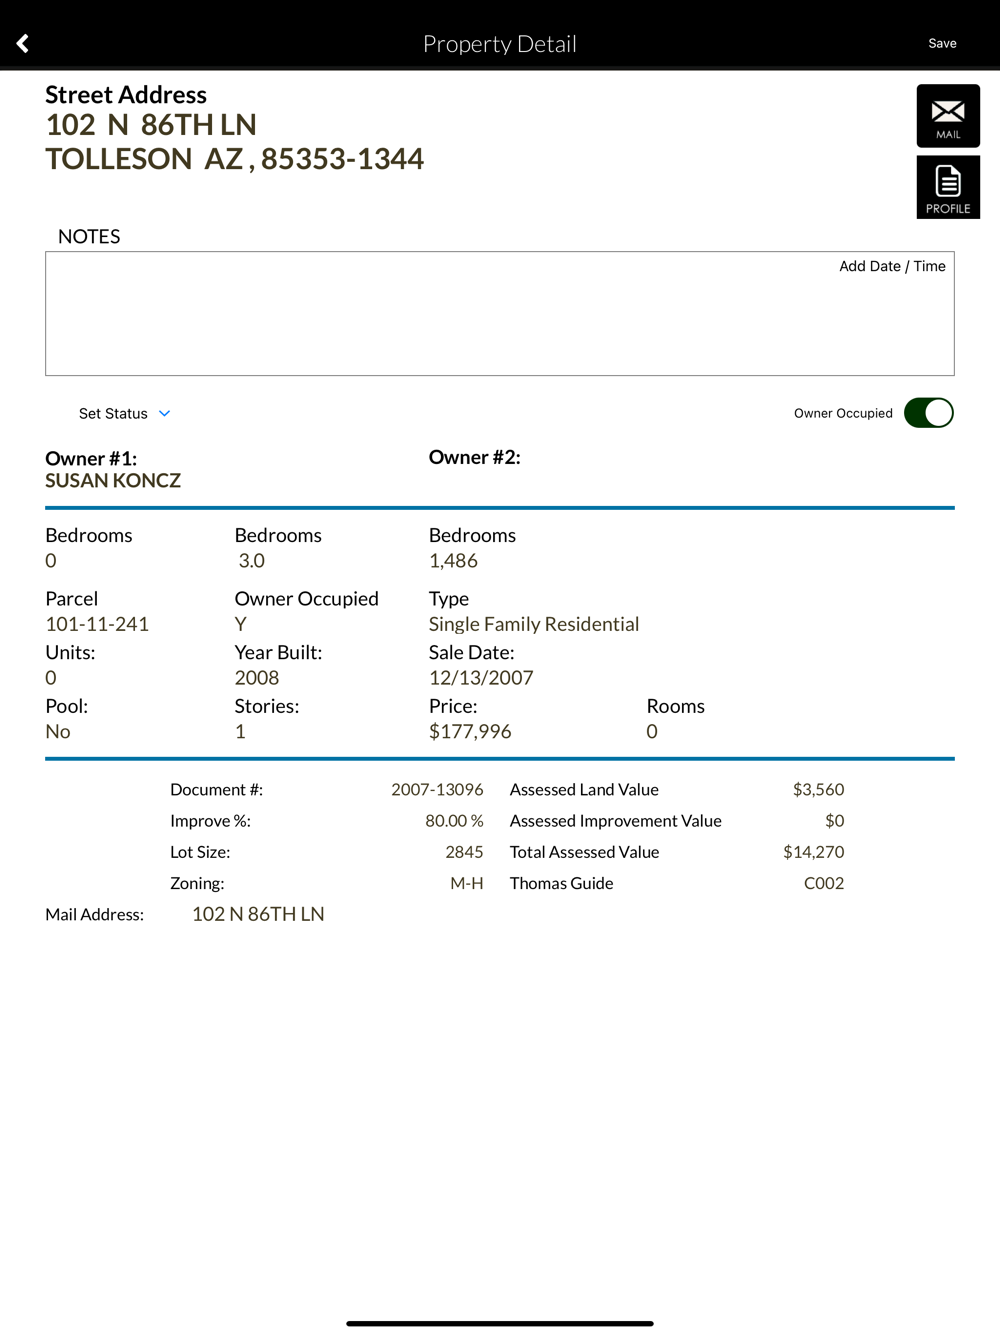Toggle the Owner Occupied switch

tap(929, 413)
